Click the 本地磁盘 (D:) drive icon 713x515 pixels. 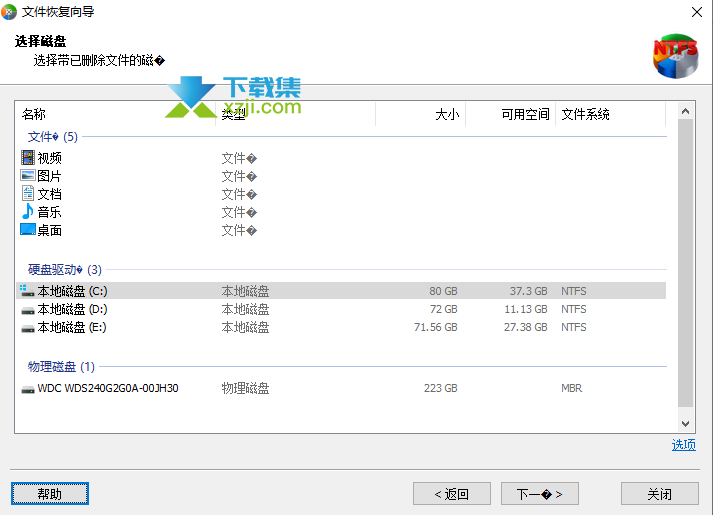click(28, 311)
